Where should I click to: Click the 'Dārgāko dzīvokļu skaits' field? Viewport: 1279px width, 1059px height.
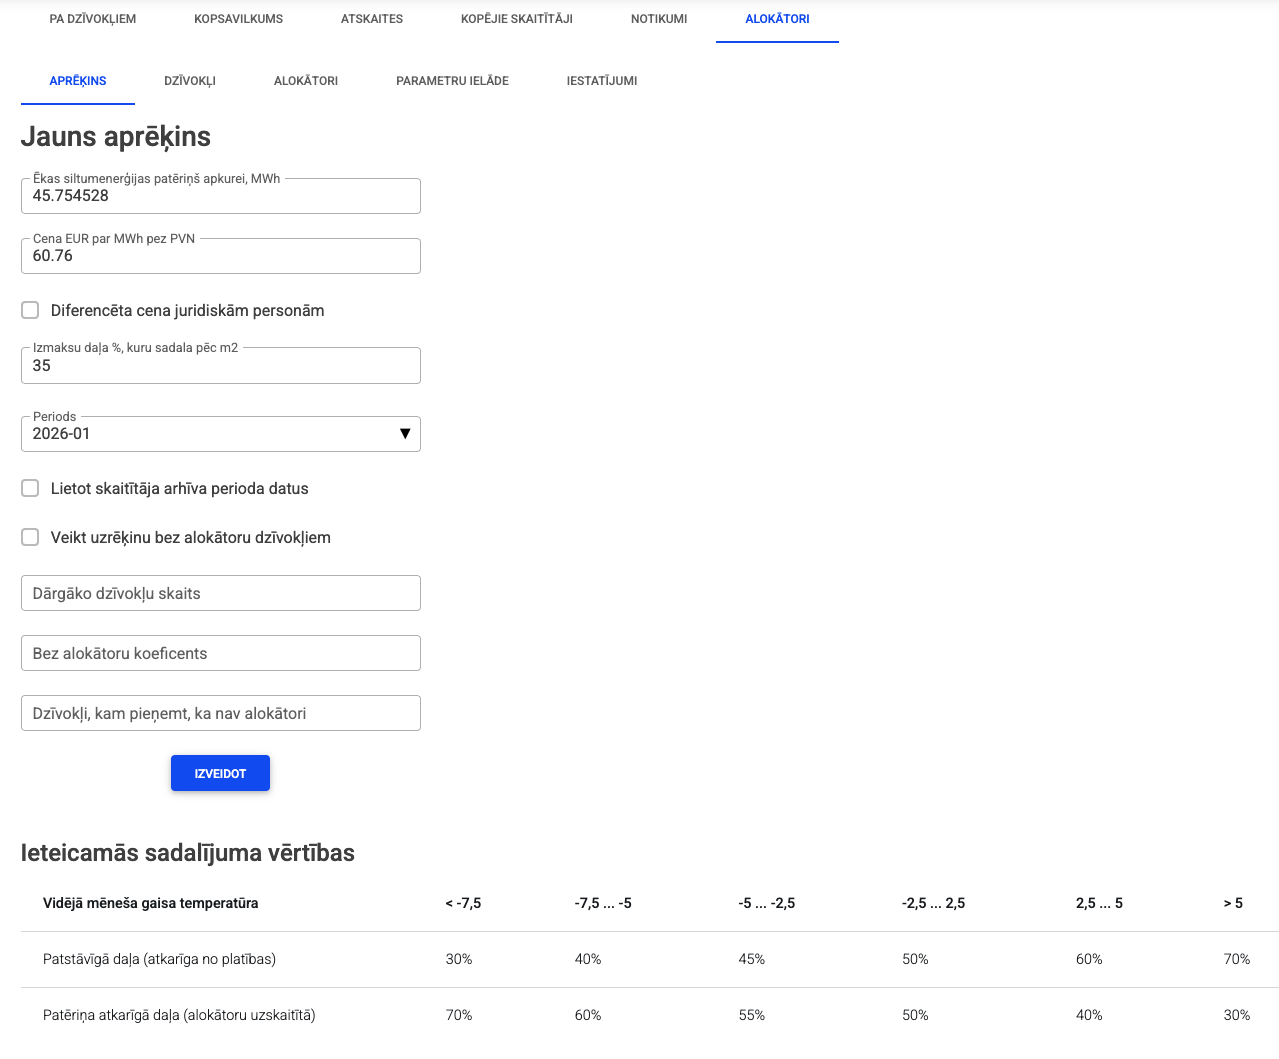click(220, 592)
